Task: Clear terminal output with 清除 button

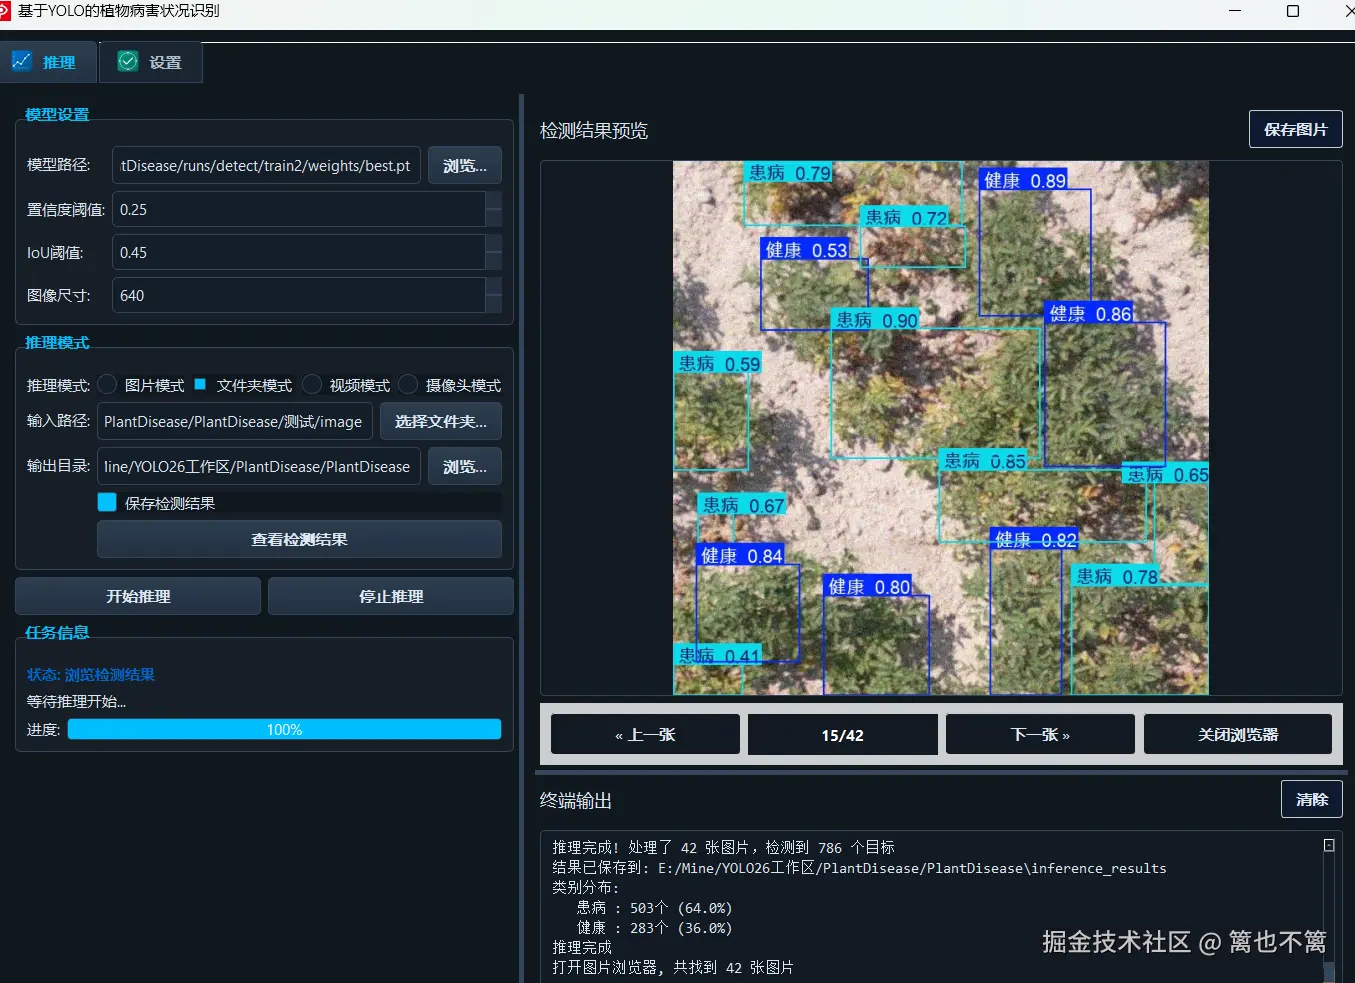Action: [x=1311, y=799]
